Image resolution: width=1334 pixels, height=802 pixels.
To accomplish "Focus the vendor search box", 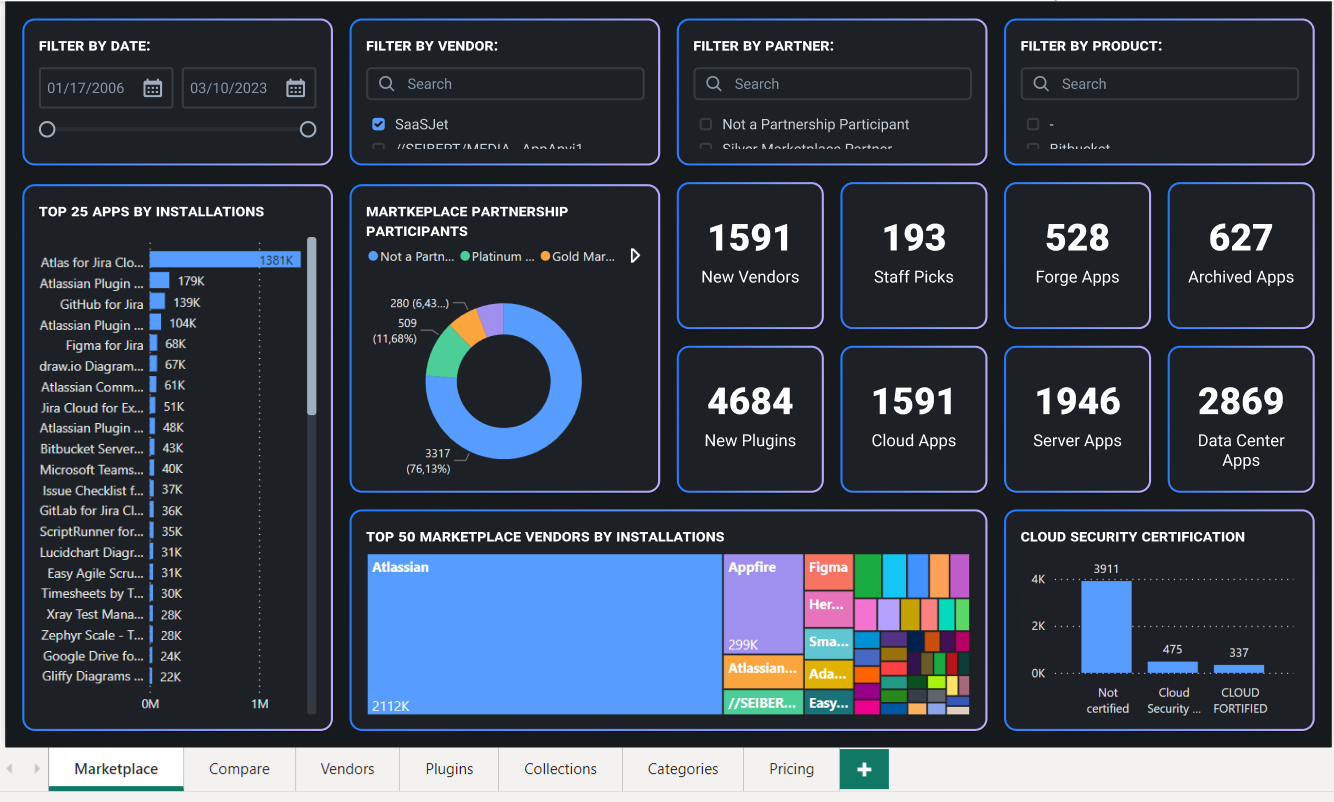I will pos(505,84).
